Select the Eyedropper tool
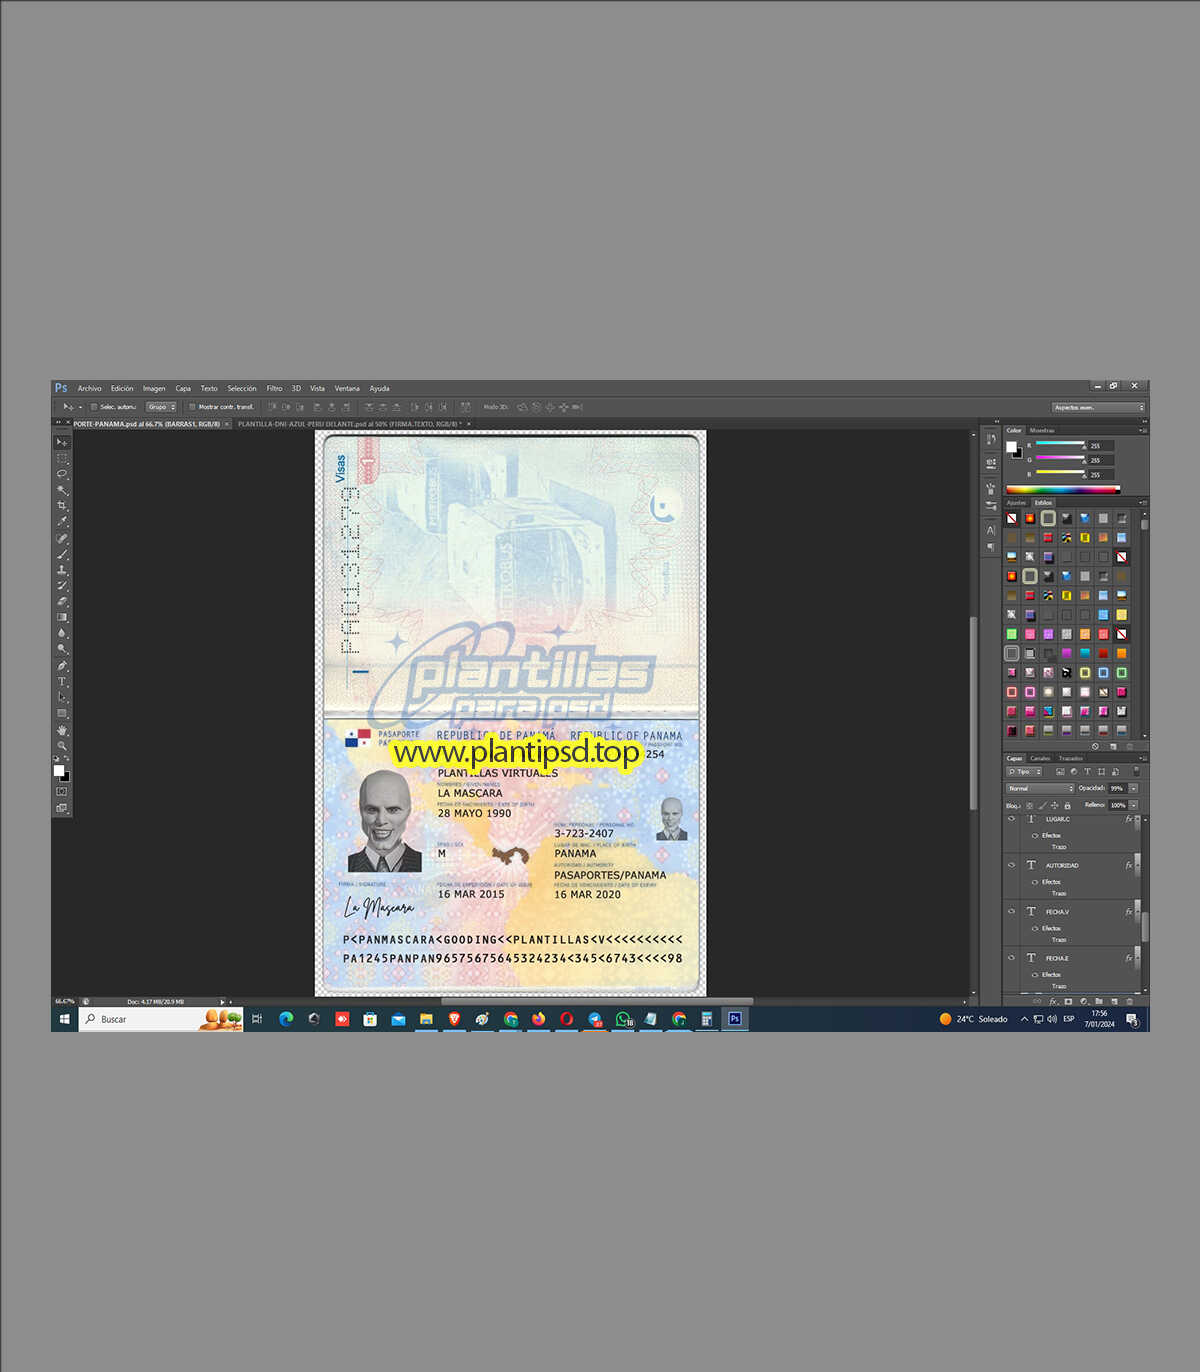1200x1372 pixels. (x=62, y=522)
